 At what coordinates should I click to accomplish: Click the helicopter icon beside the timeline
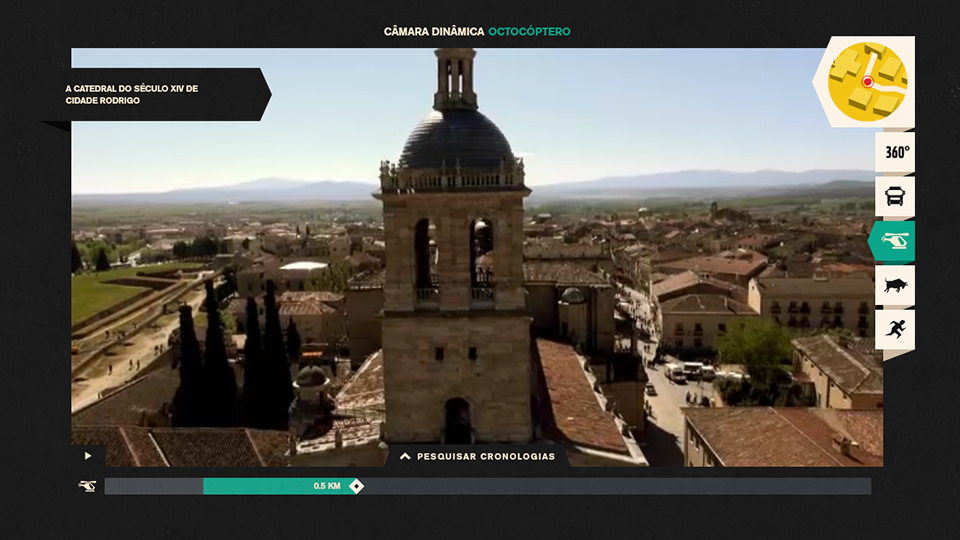(88, 486)
